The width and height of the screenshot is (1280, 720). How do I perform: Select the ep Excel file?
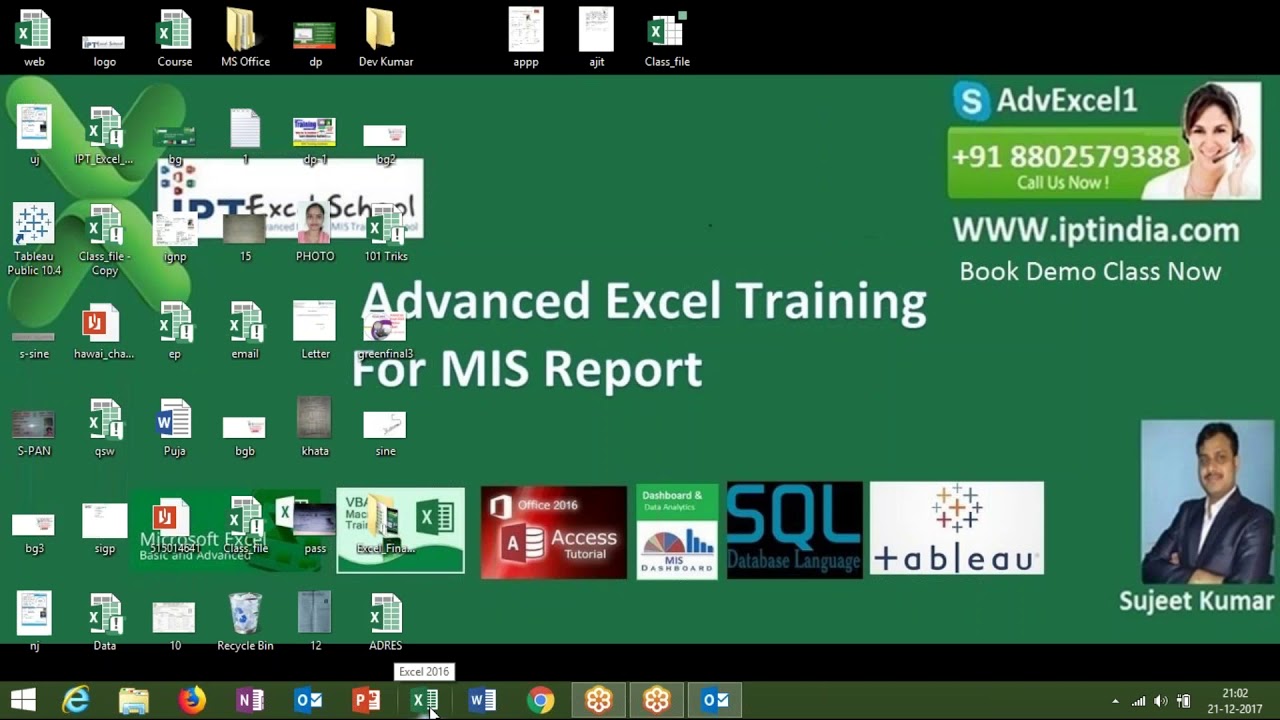pos(175,331)
